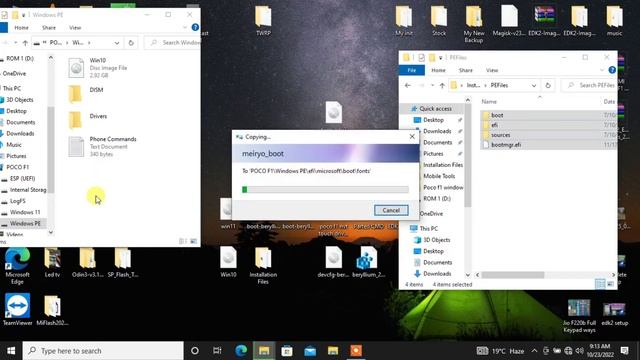The width and height of the screenshot is (640, 360).
Task: Open the Home tab in PEFiles window
Action: [438, 70]
